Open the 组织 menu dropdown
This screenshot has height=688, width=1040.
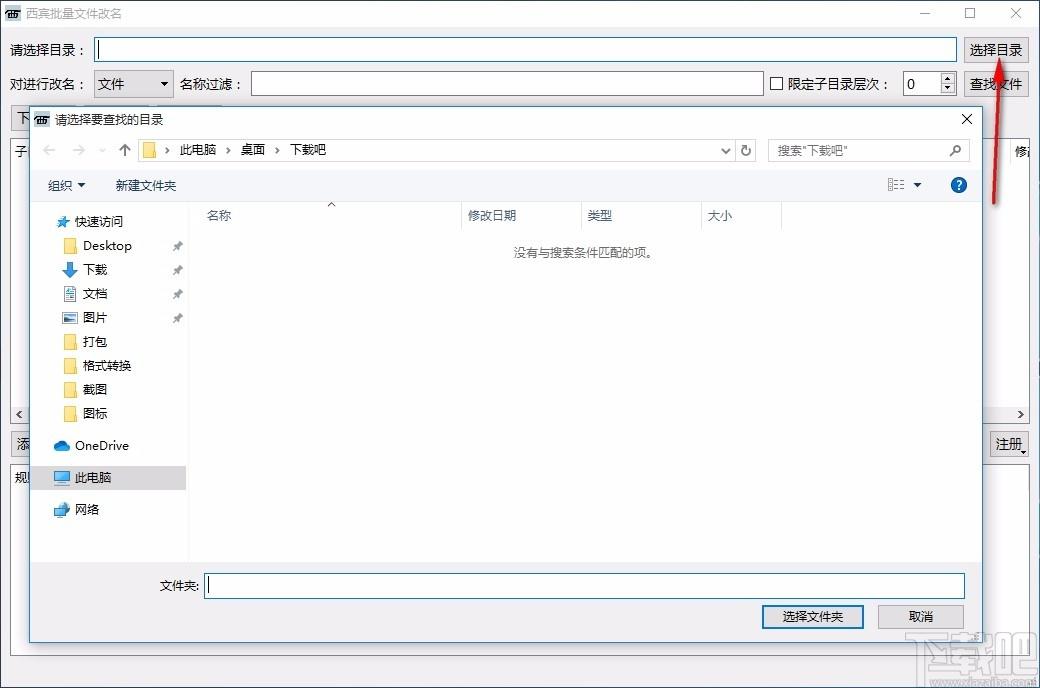click(x=66, y=186)
